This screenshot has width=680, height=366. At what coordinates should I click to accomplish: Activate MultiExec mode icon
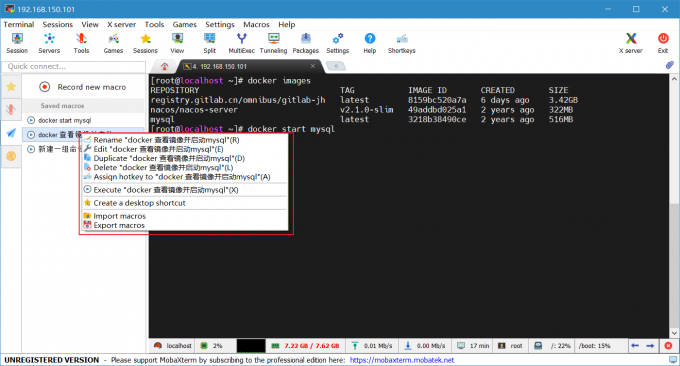(242, 43)
